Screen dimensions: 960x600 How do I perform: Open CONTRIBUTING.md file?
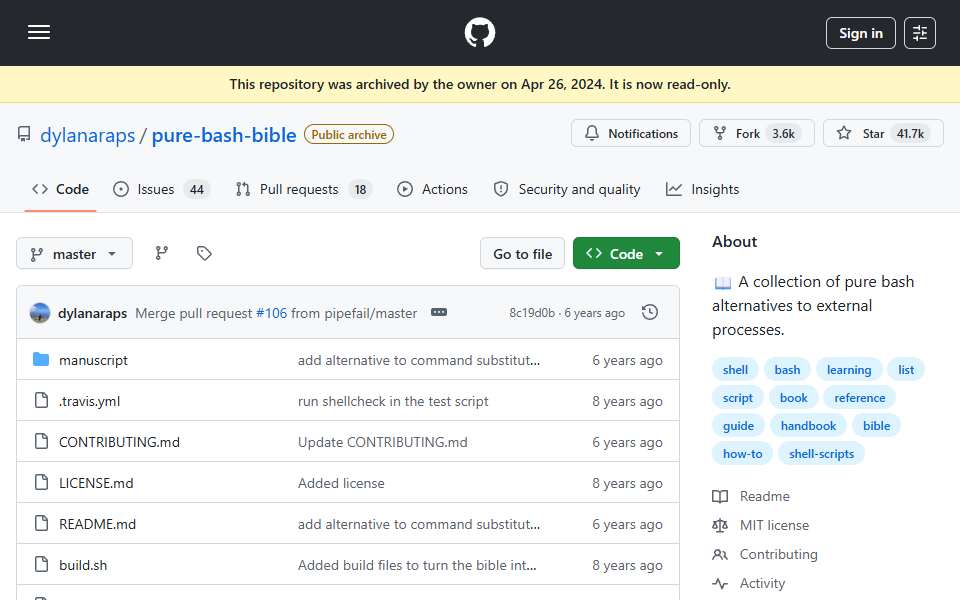click(x=119, y=442)
